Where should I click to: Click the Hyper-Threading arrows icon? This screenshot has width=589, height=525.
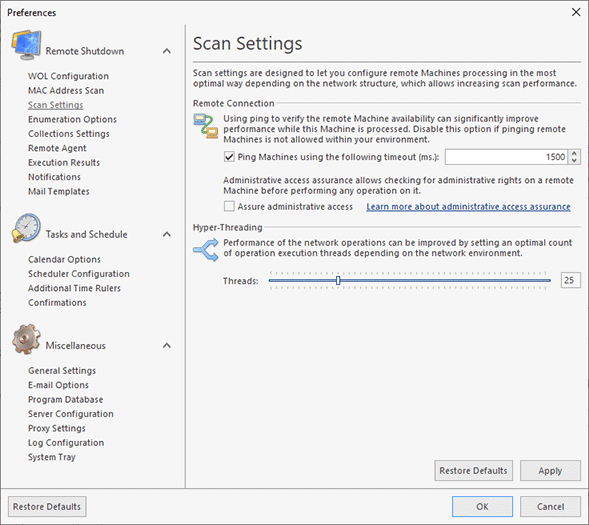pyautogui.click(x=206, y=250)
